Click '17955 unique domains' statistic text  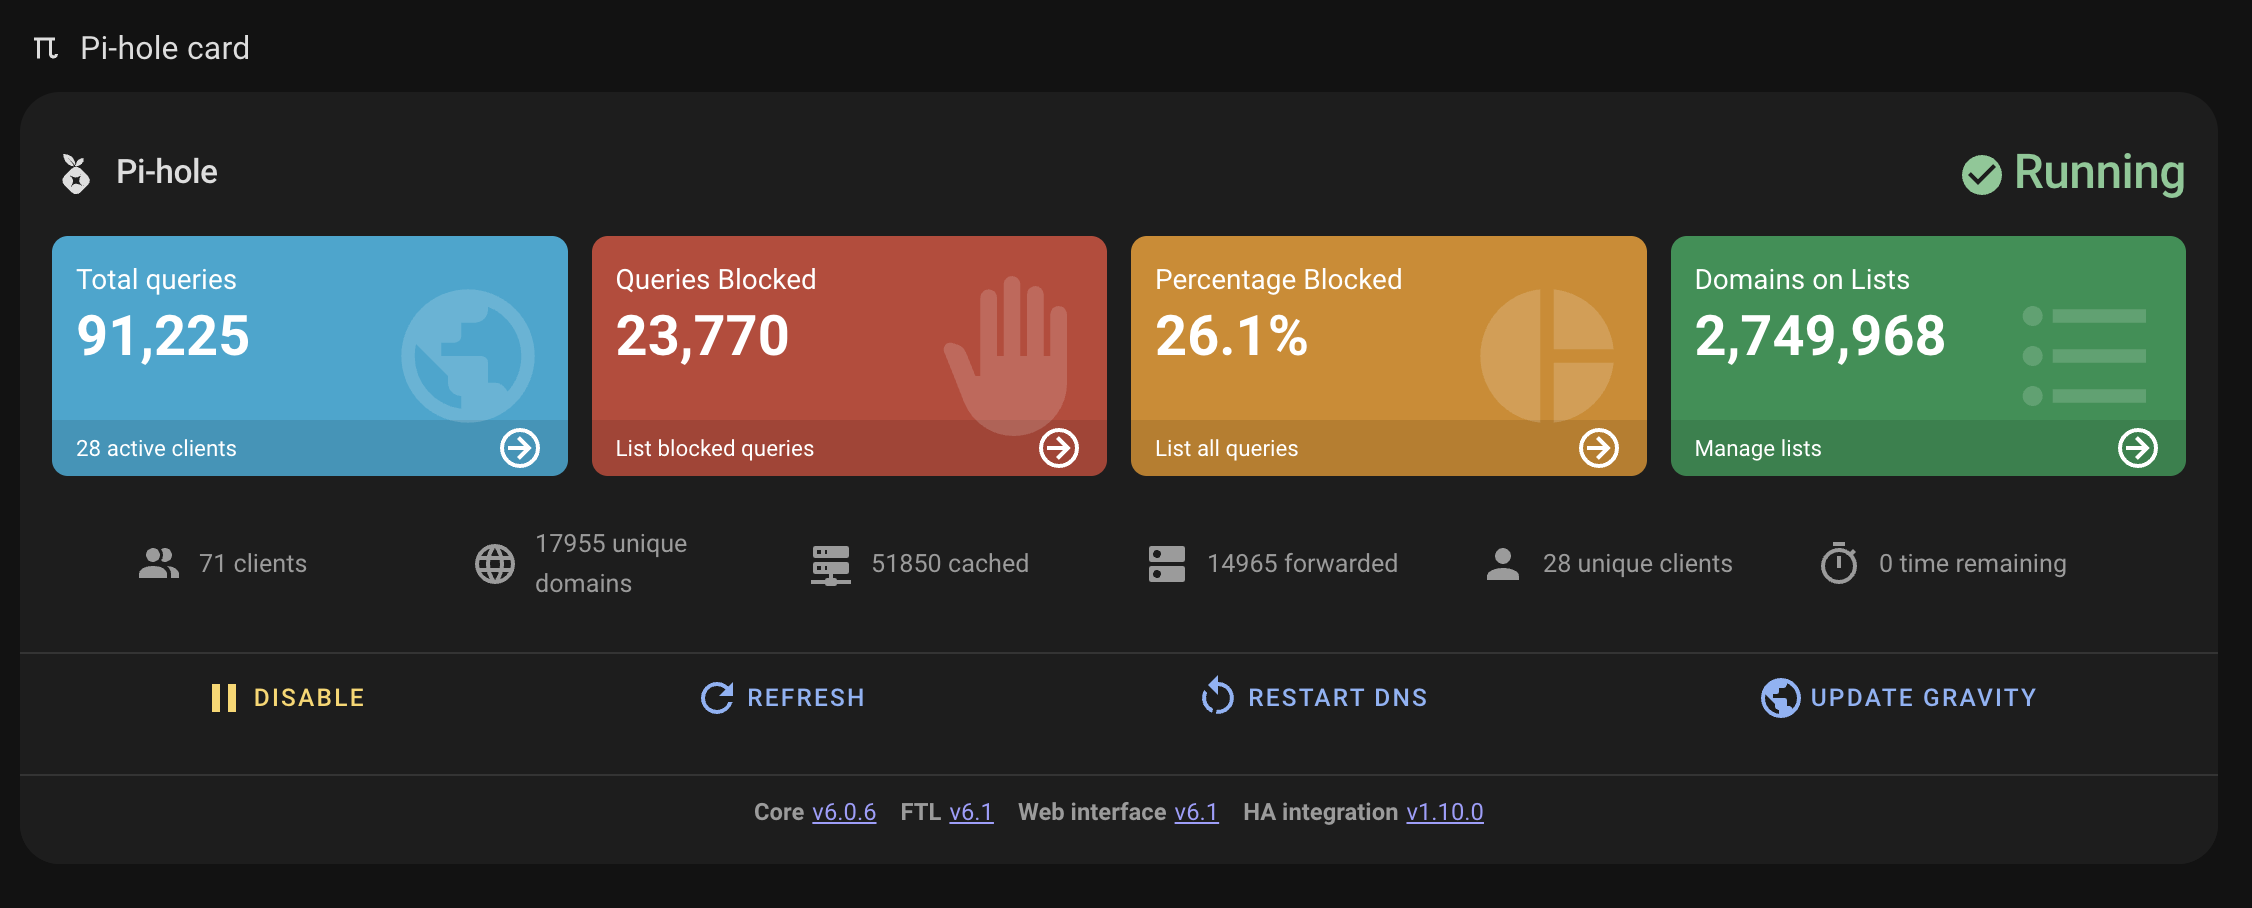611,564
